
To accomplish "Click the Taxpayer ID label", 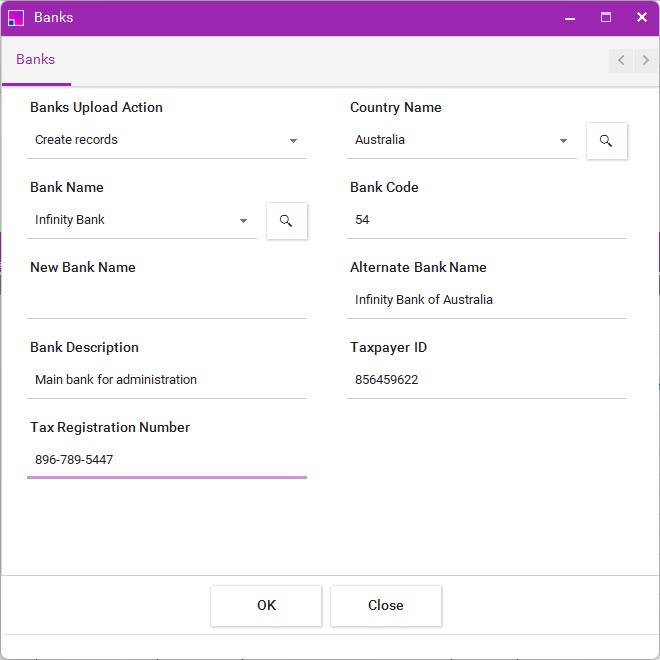I will click(x=389, y=347).
